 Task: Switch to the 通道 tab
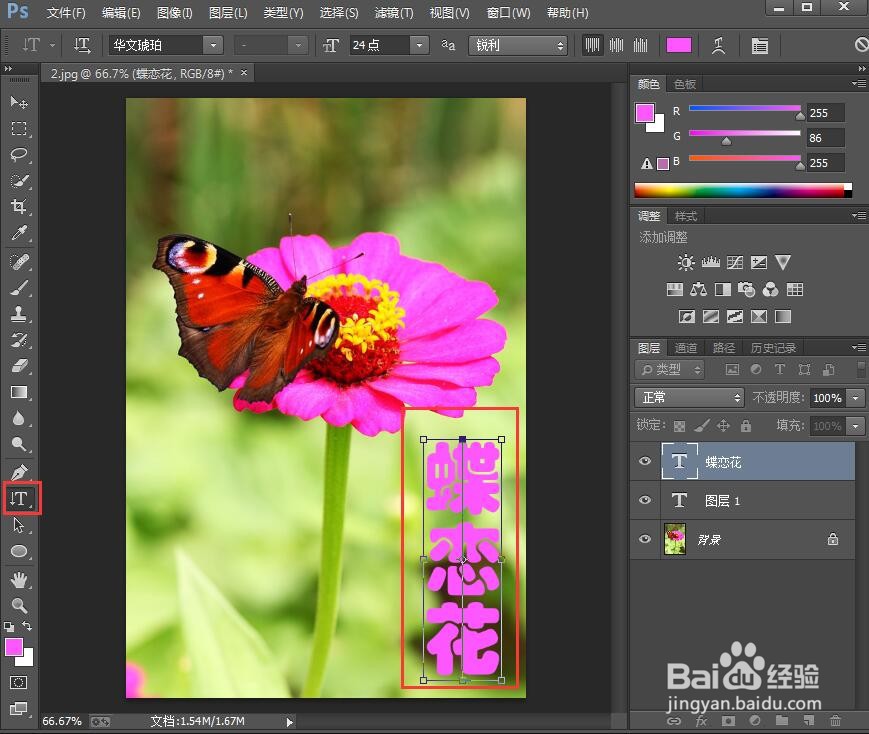click(686, 348)
